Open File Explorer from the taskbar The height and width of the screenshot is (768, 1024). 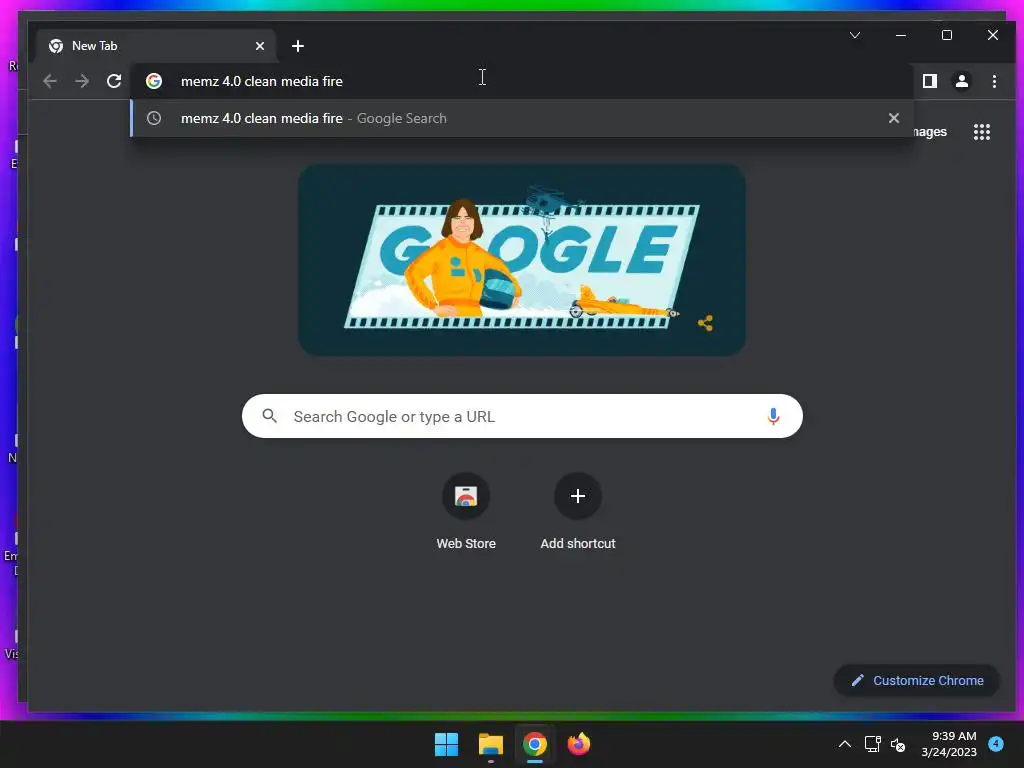tap(490, 744)
